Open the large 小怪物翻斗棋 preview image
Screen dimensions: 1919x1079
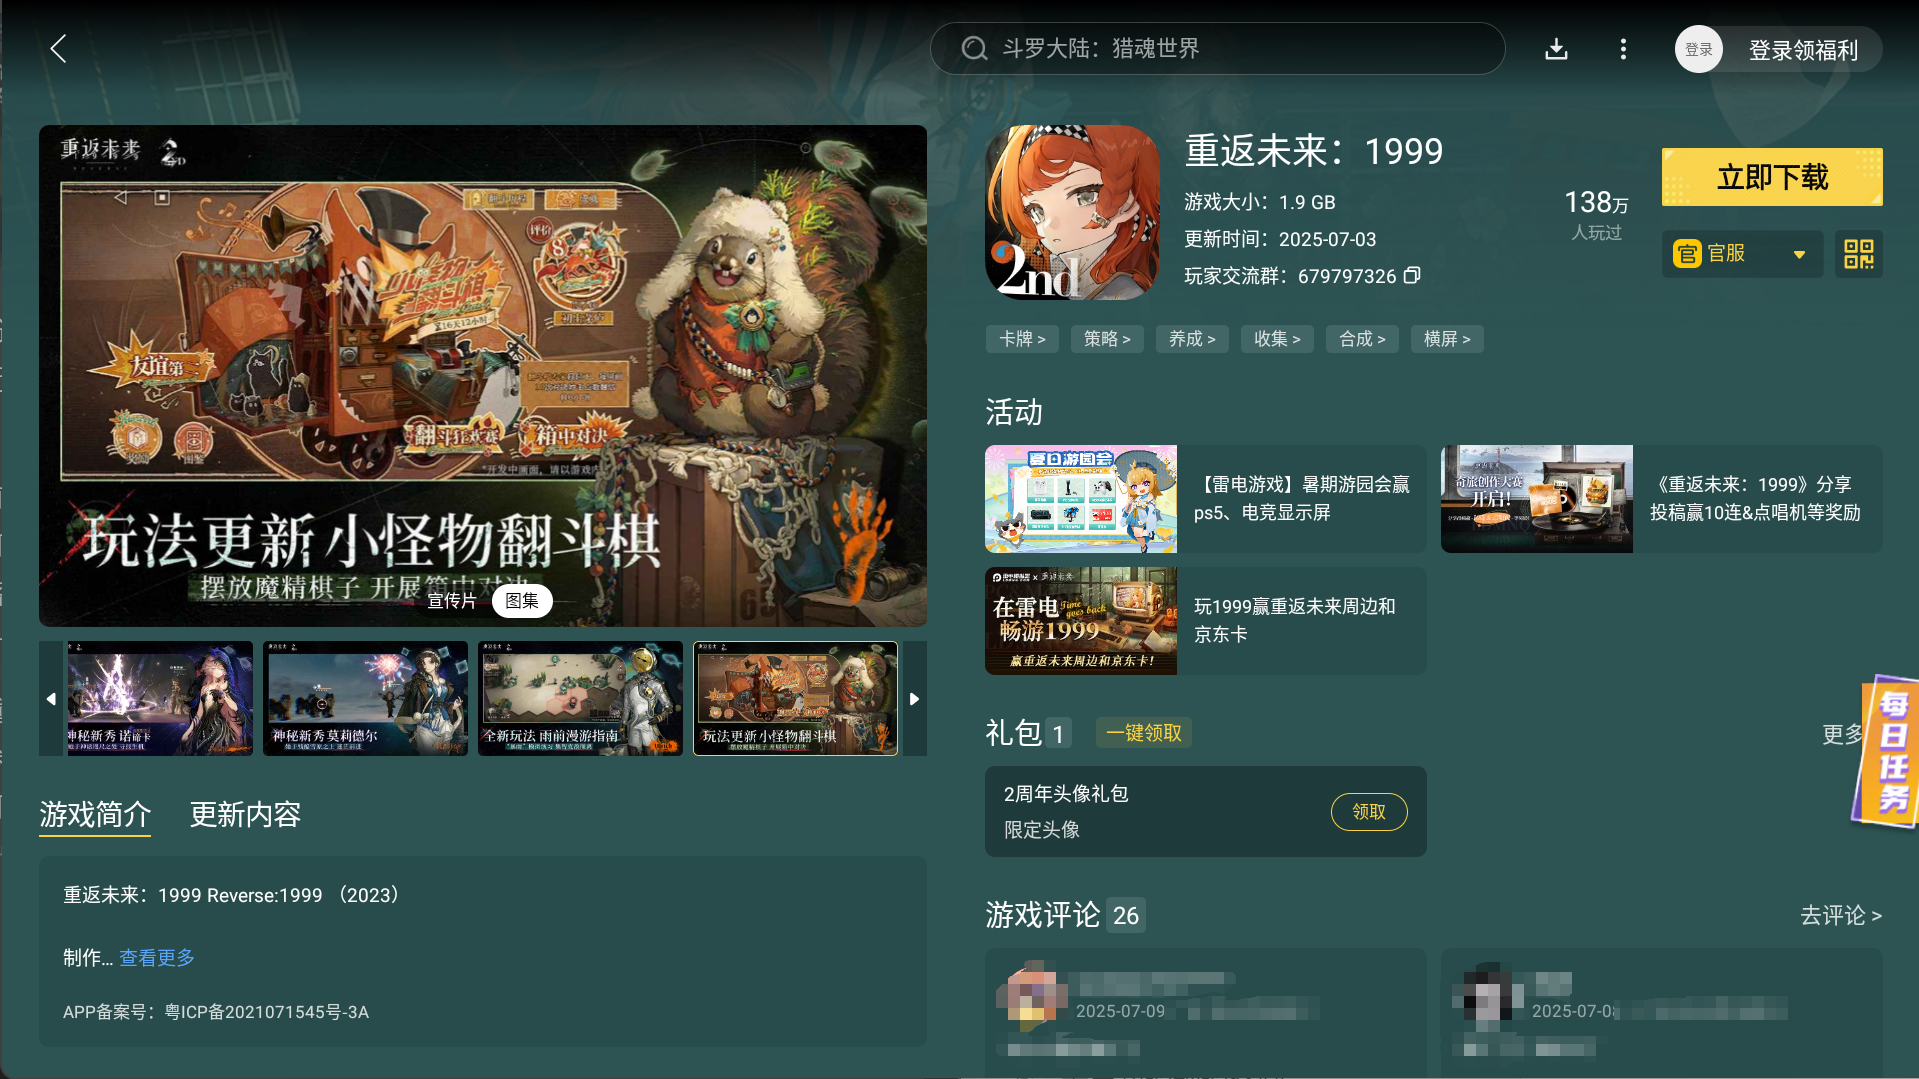tap(482, 375)
